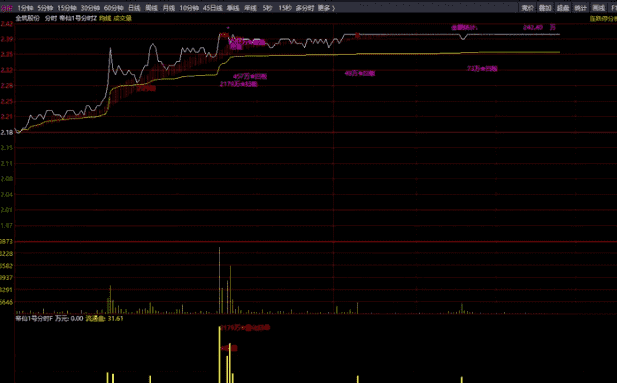Switch to 月线 monthly chart
Screen dimensions: 617x383
click(169, 8)
